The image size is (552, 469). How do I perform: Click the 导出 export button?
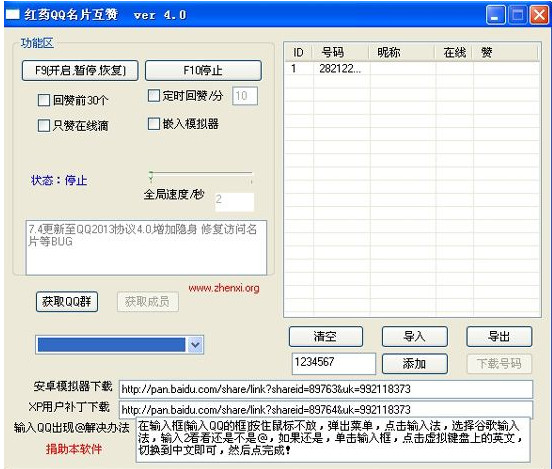499,336
